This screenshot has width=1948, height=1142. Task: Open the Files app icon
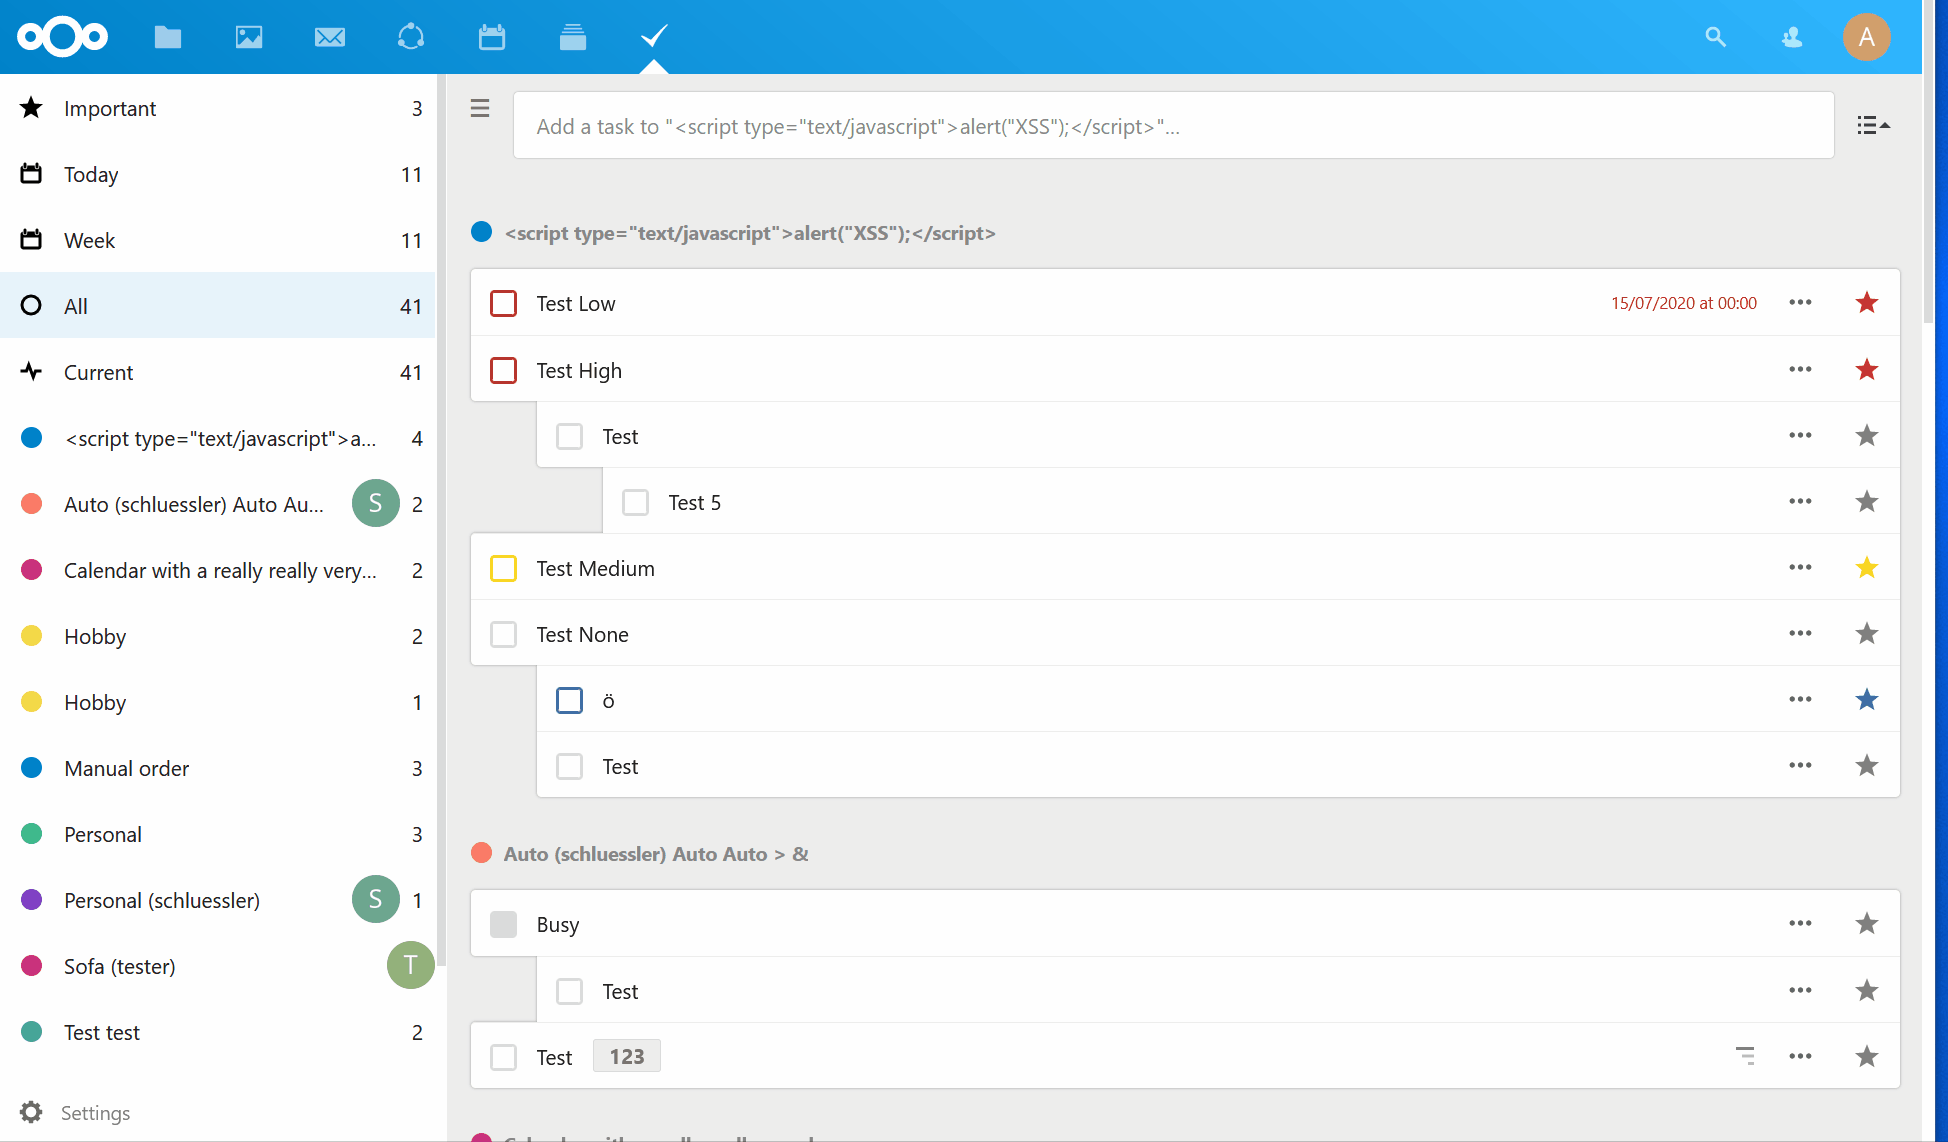point(168,37)
